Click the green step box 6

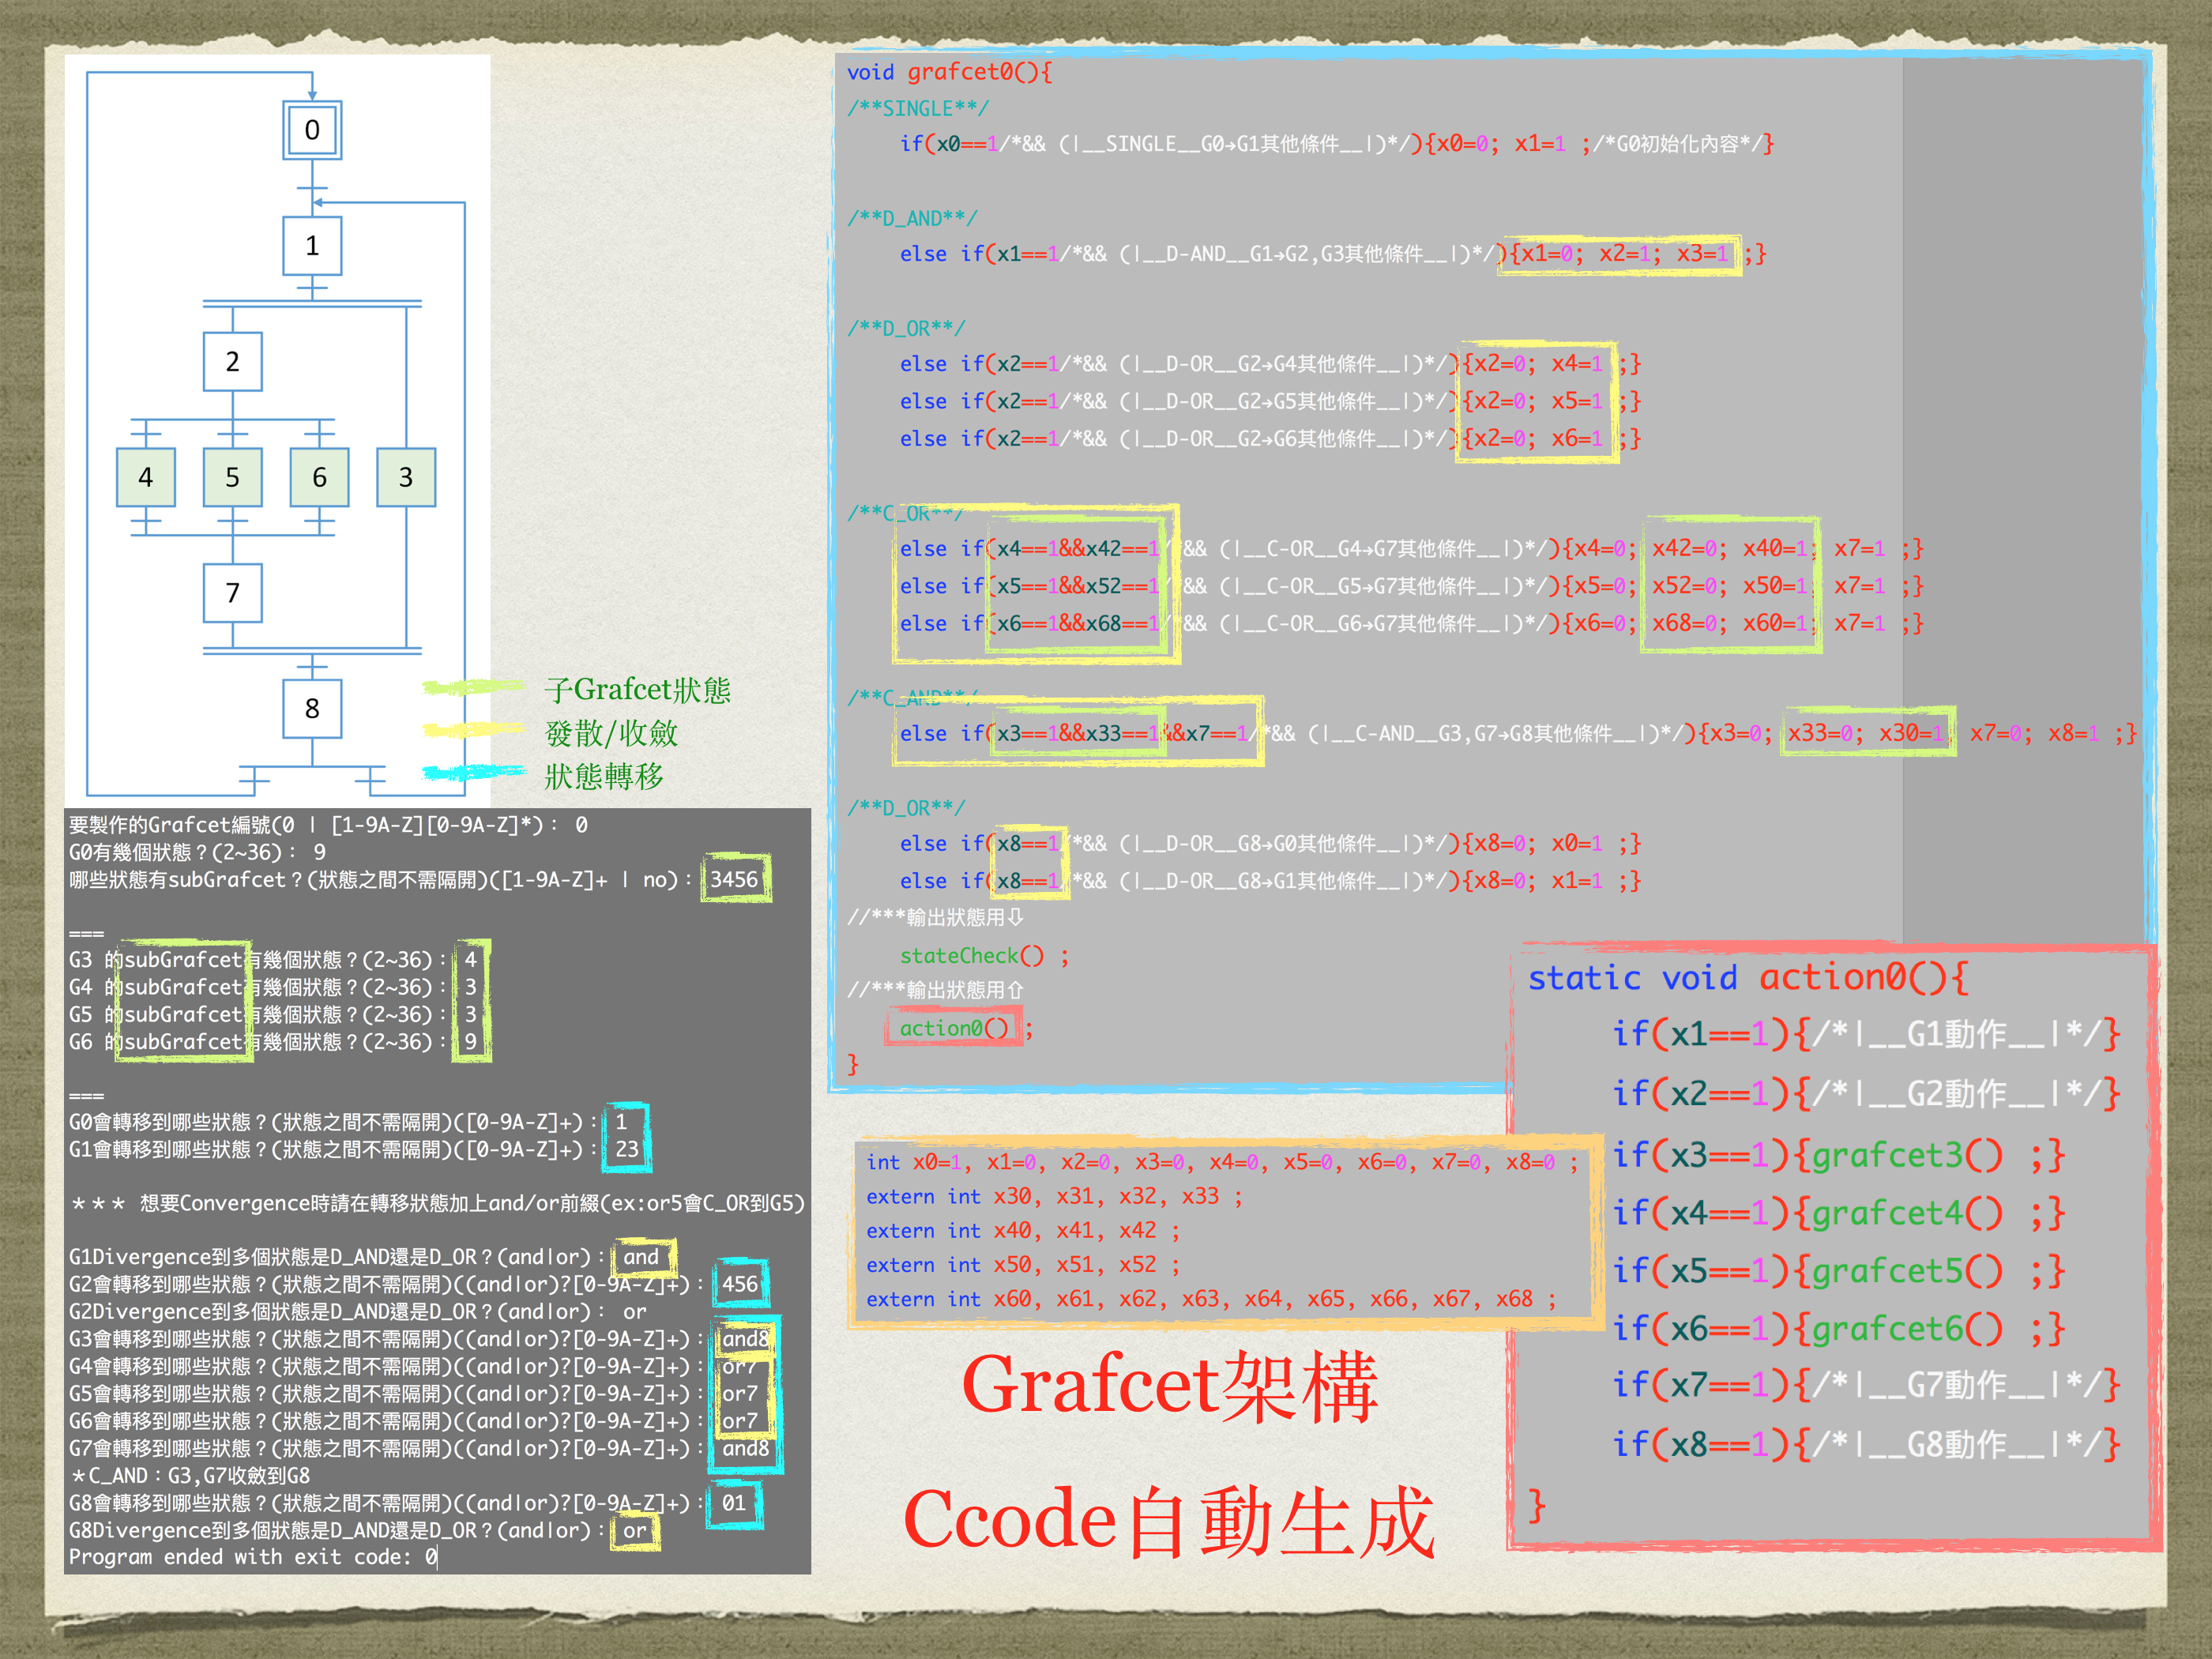(319, 477)
